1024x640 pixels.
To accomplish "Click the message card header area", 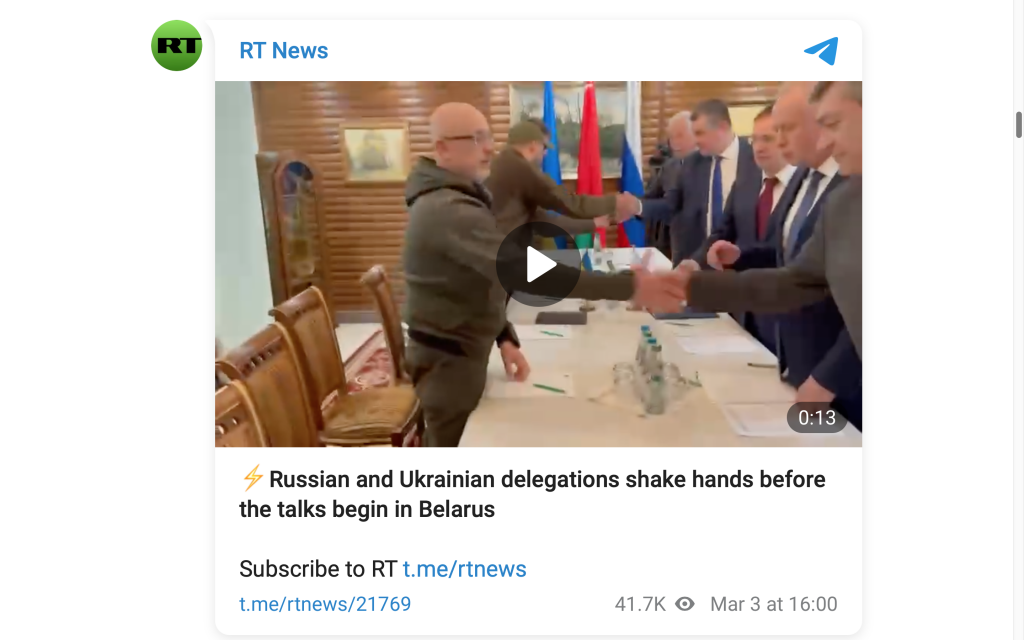I will coord(538,50).
